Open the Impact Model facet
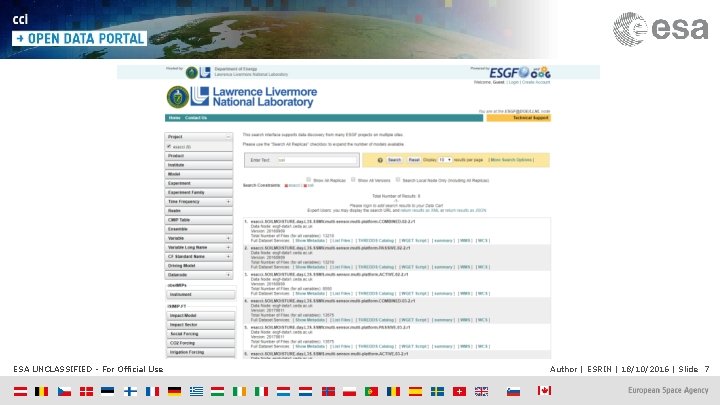Viewport: 720px width, 405px height. coord(200,315)
